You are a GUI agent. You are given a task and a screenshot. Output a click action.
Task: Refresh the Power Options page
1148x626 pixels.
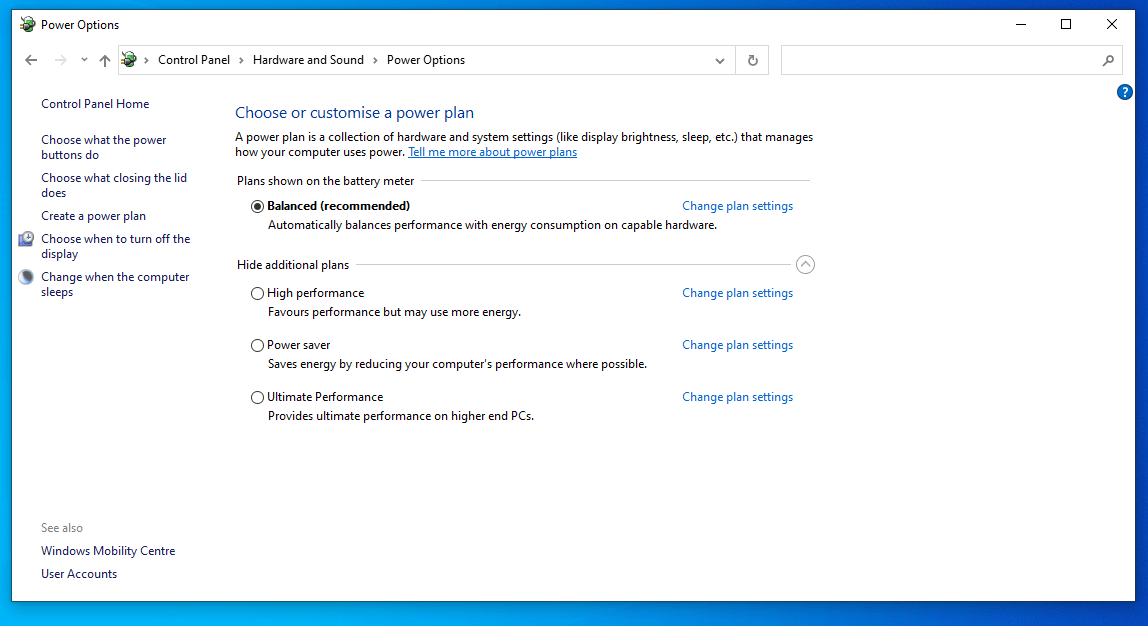[752, 61]
